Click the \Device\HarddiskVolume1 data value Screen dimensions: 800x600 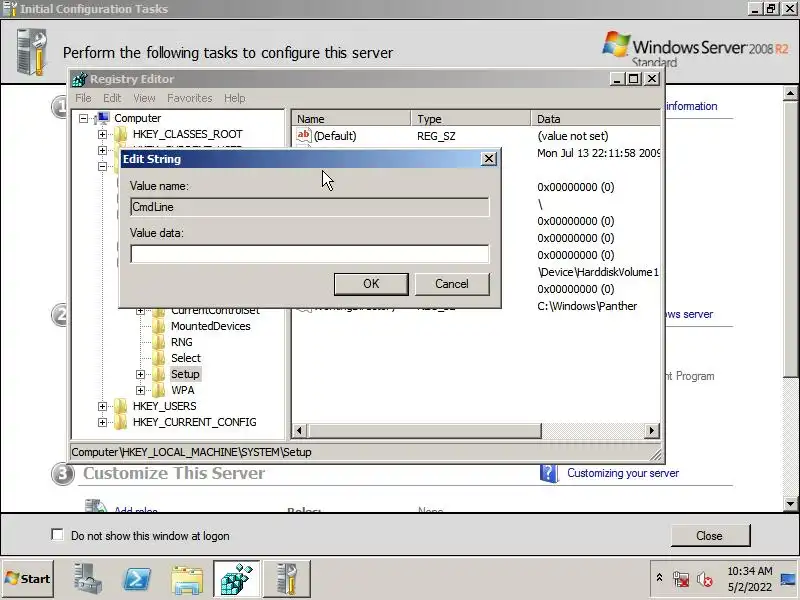click(598, 272)
